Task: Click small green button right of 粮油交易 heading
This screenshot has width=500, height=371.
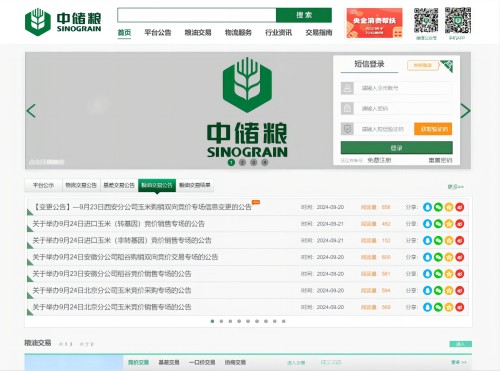Action: (x=461, y=344)
